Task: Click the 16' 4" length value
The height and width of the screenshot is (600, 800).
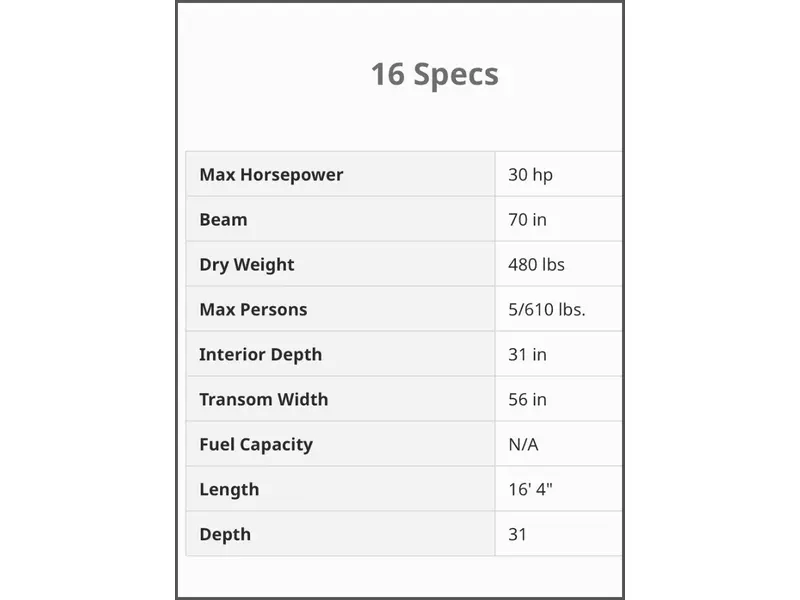Action: pyautogui.click(x=530, y=490)
